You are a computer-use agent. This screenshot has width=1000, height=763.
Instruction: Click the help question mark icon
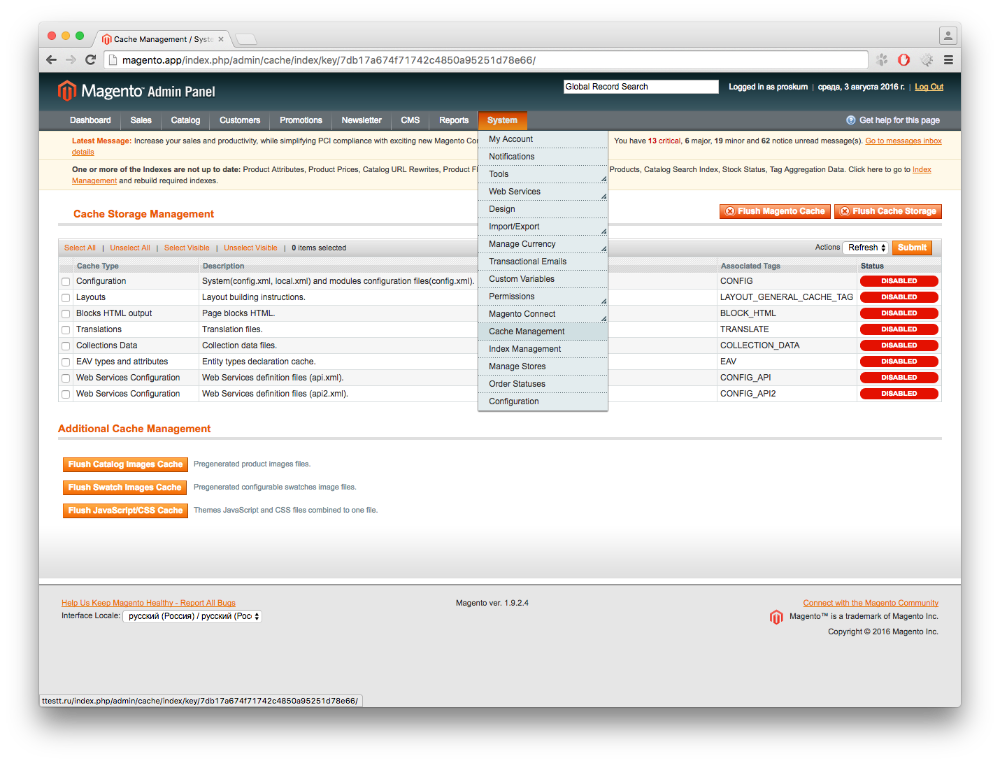click(x=850, y=120)
